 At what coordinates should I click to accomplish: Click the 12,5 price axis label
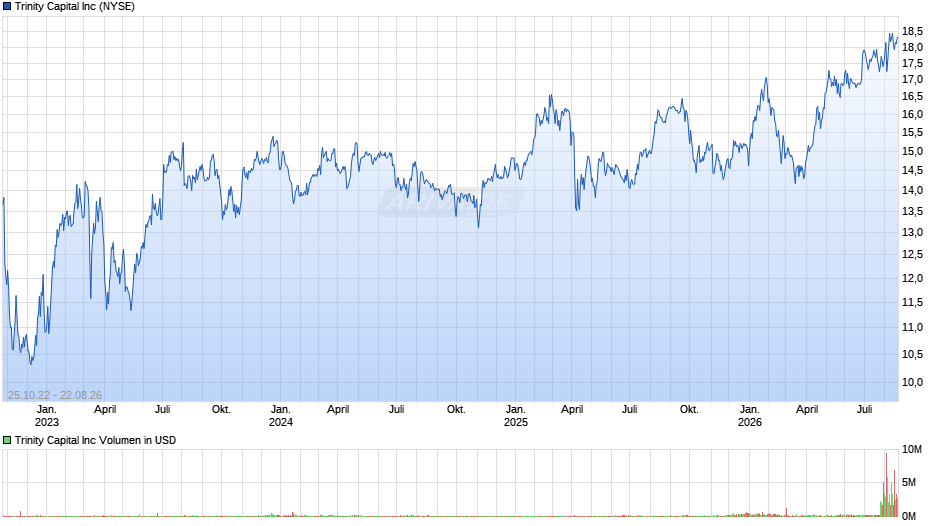[912, 255]
